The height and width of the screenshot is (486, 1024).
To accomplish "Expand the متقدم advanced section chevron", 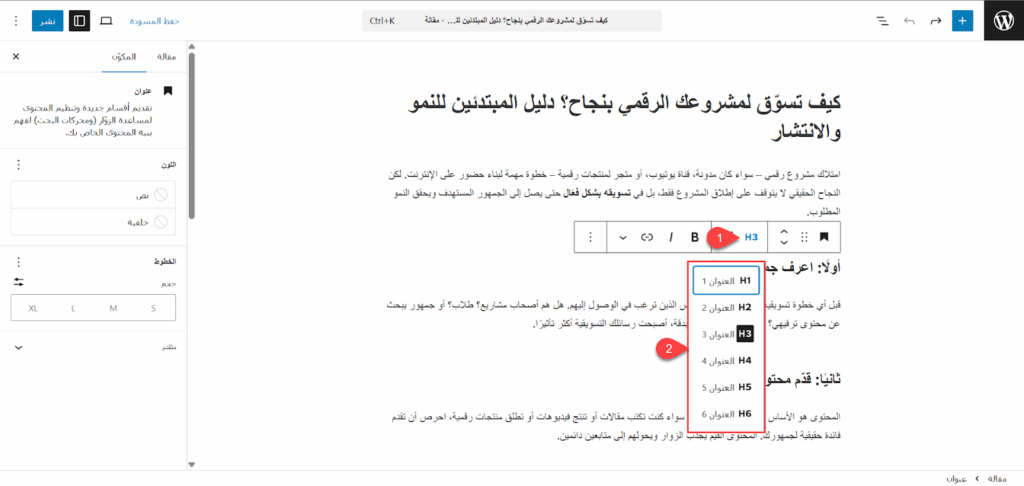I will click(18, 348).
